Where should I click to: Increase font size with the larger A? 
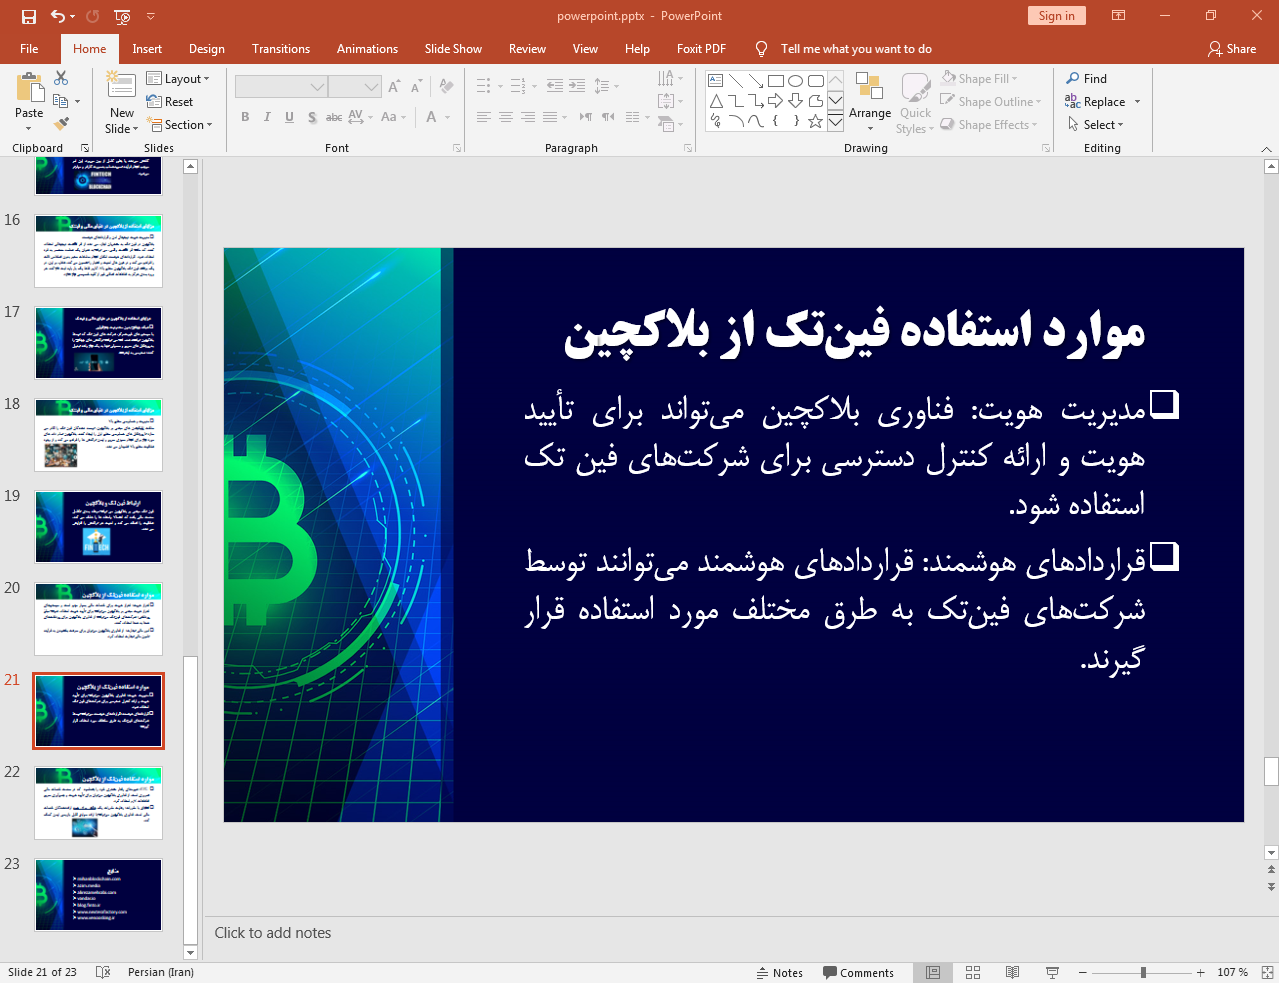click(394, 87)
